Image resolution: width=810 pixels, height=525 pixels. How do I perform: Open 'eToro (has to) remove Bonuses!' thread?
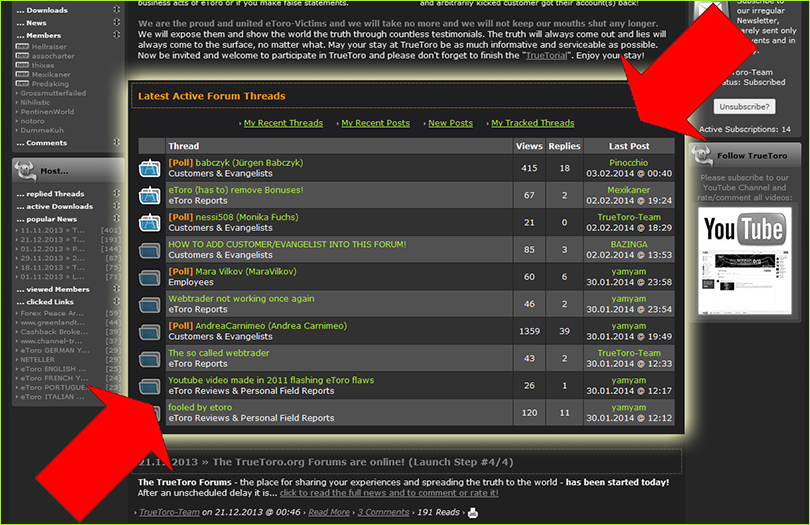point(236,190)
